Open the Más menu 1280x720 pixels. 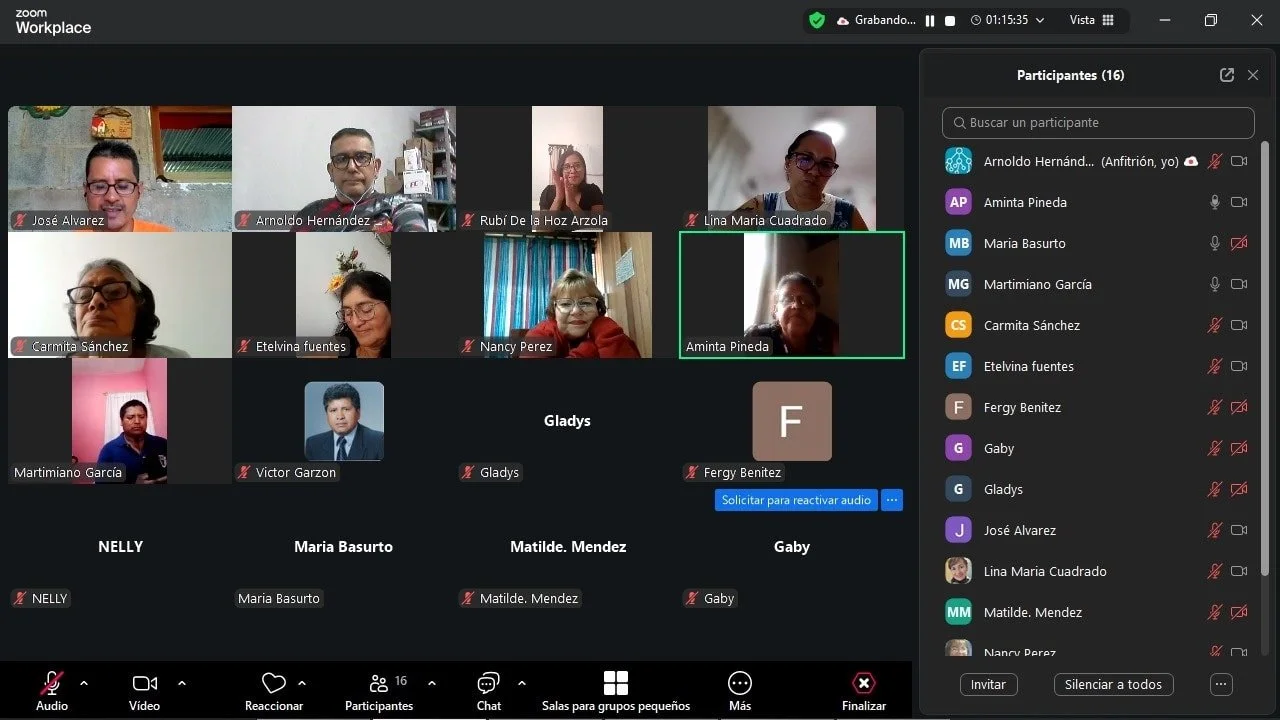740,691
